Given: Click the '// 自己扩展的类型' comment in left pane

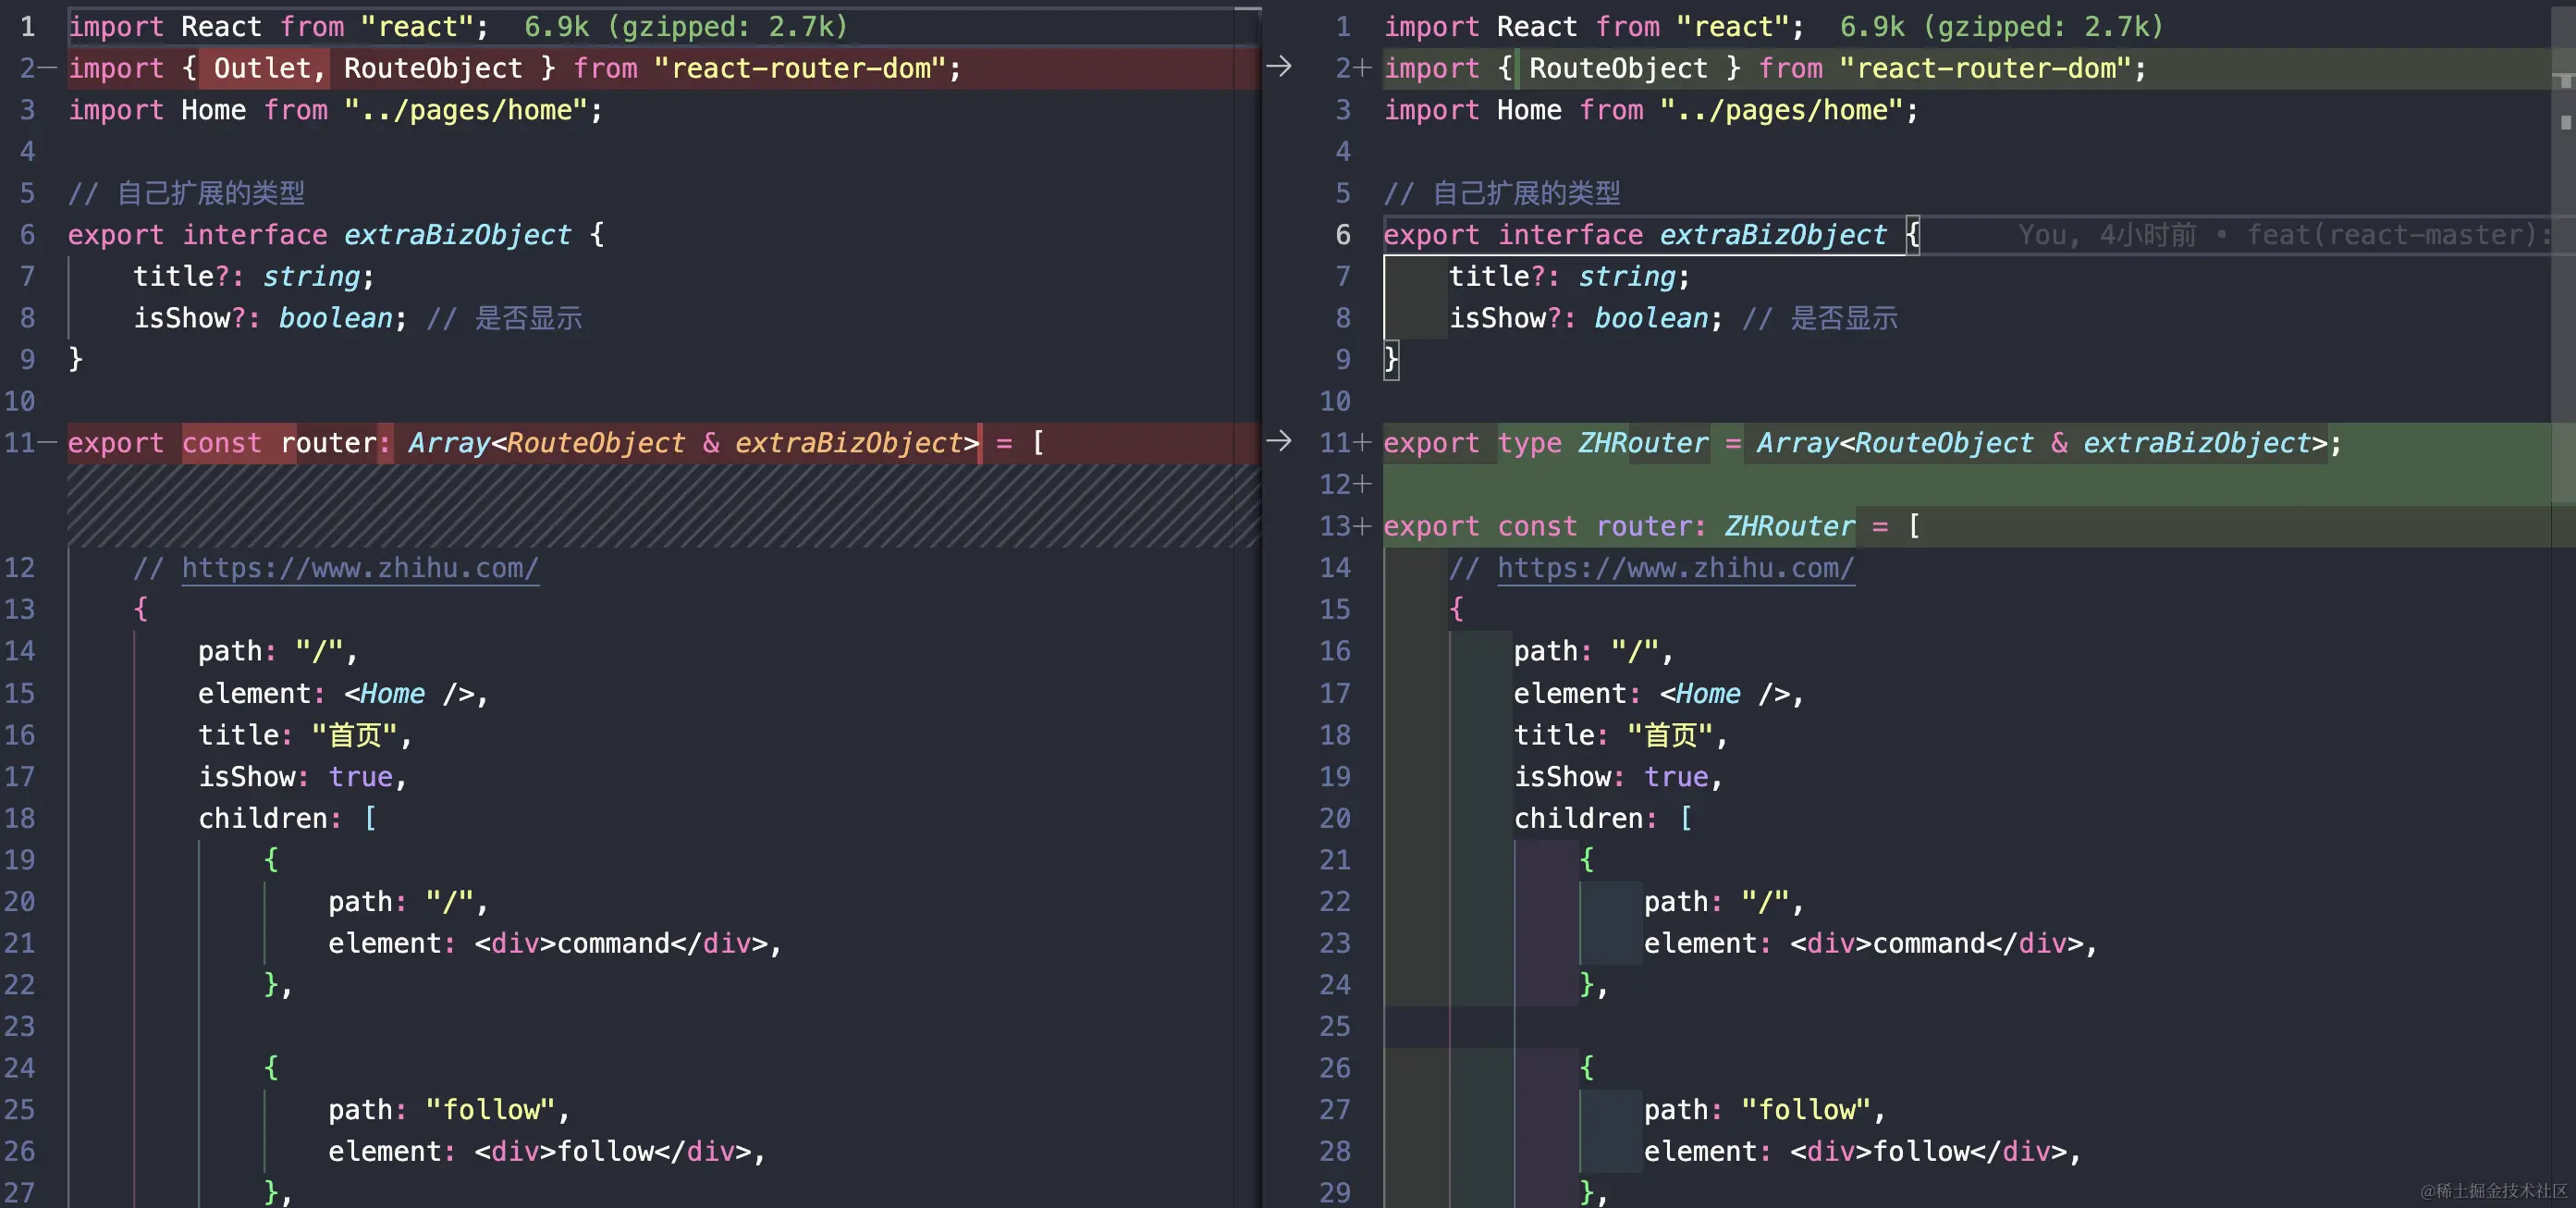Looking at the screenshot, I should [186, 193].
